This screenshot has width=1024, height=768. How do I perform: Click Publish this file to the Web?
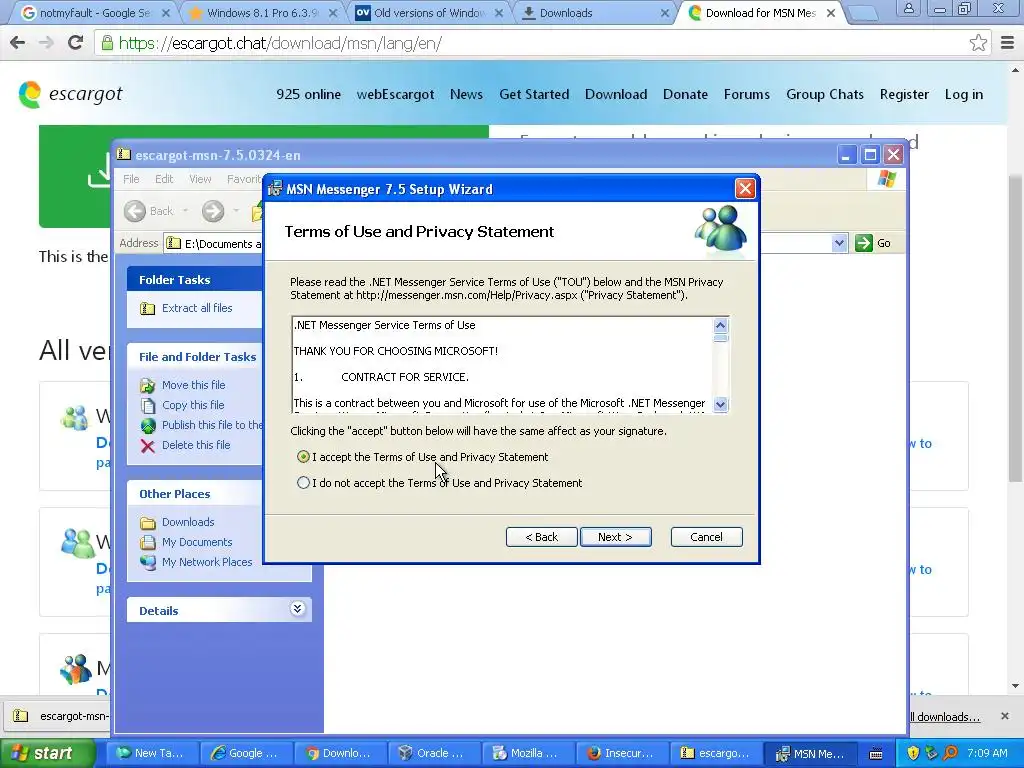tap(212, 425)
